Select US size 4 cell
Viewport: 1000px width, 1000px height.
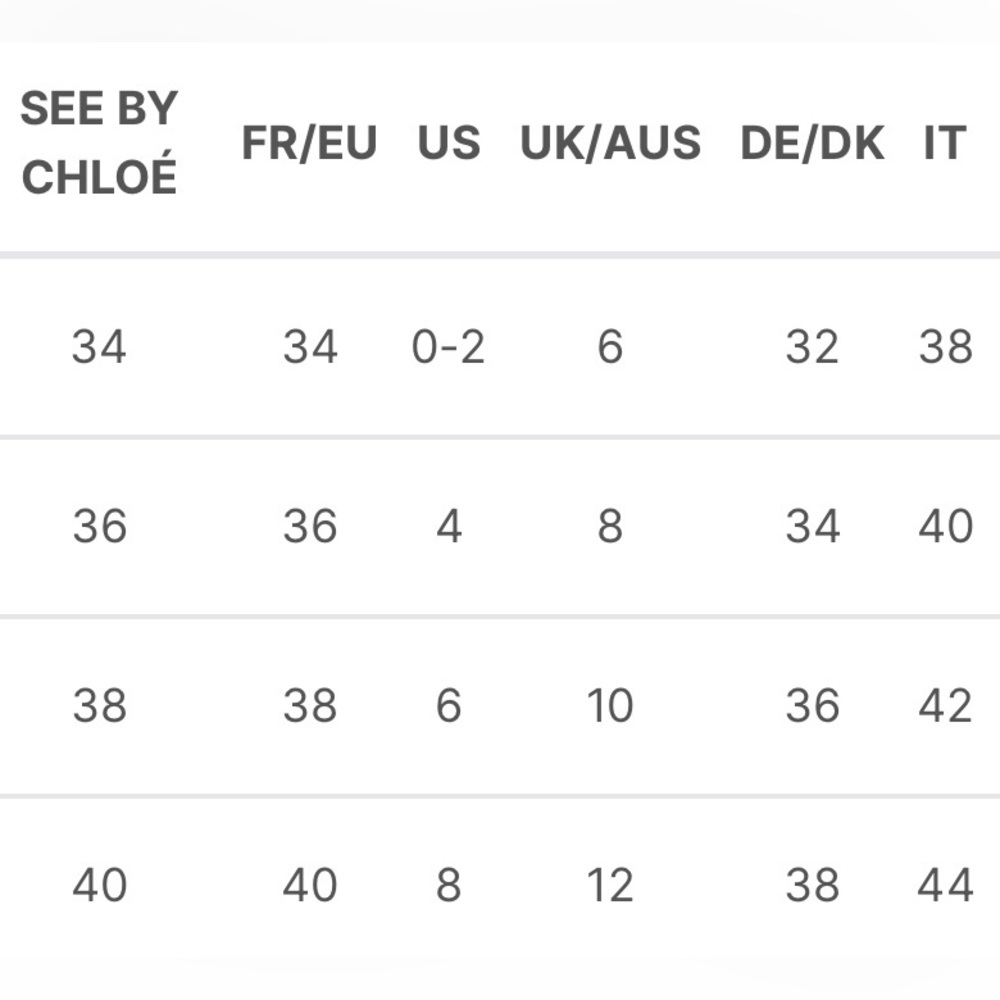pos(449,527)
